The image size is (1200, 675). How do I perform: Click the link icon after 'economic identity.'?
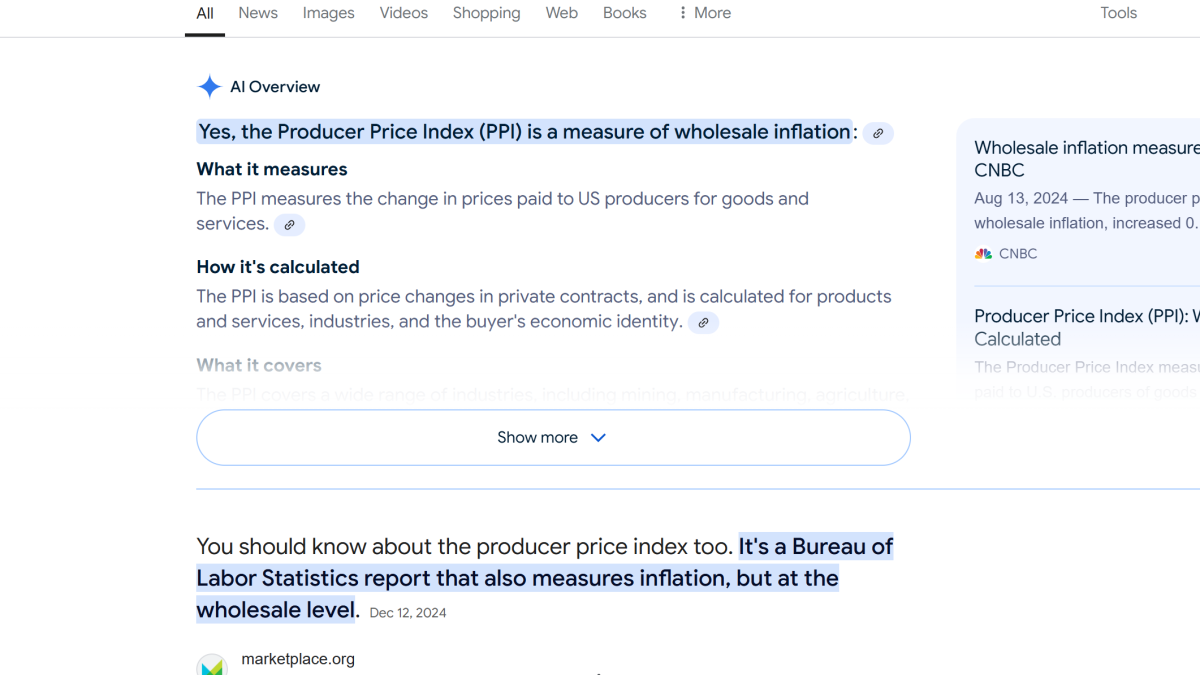pyautogui.click(x=703, y=323)
